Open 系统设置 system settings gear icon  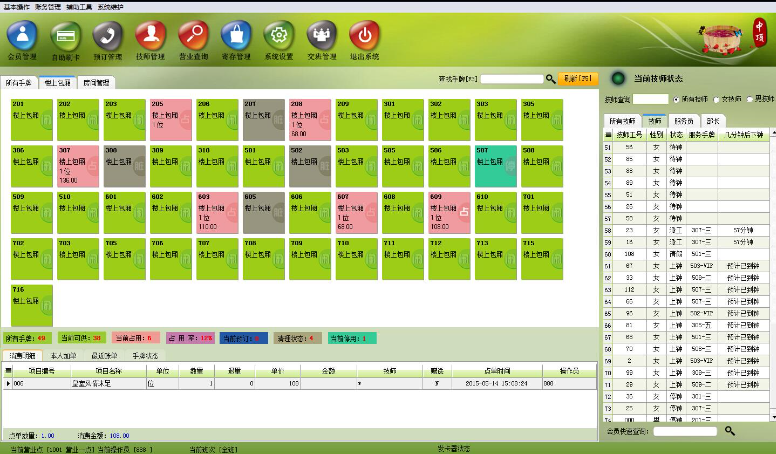[279, 36]
